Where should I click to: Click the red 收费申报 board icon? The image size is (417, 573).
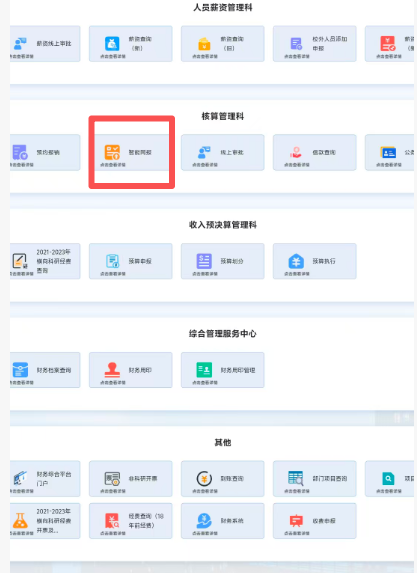(296, 520)
